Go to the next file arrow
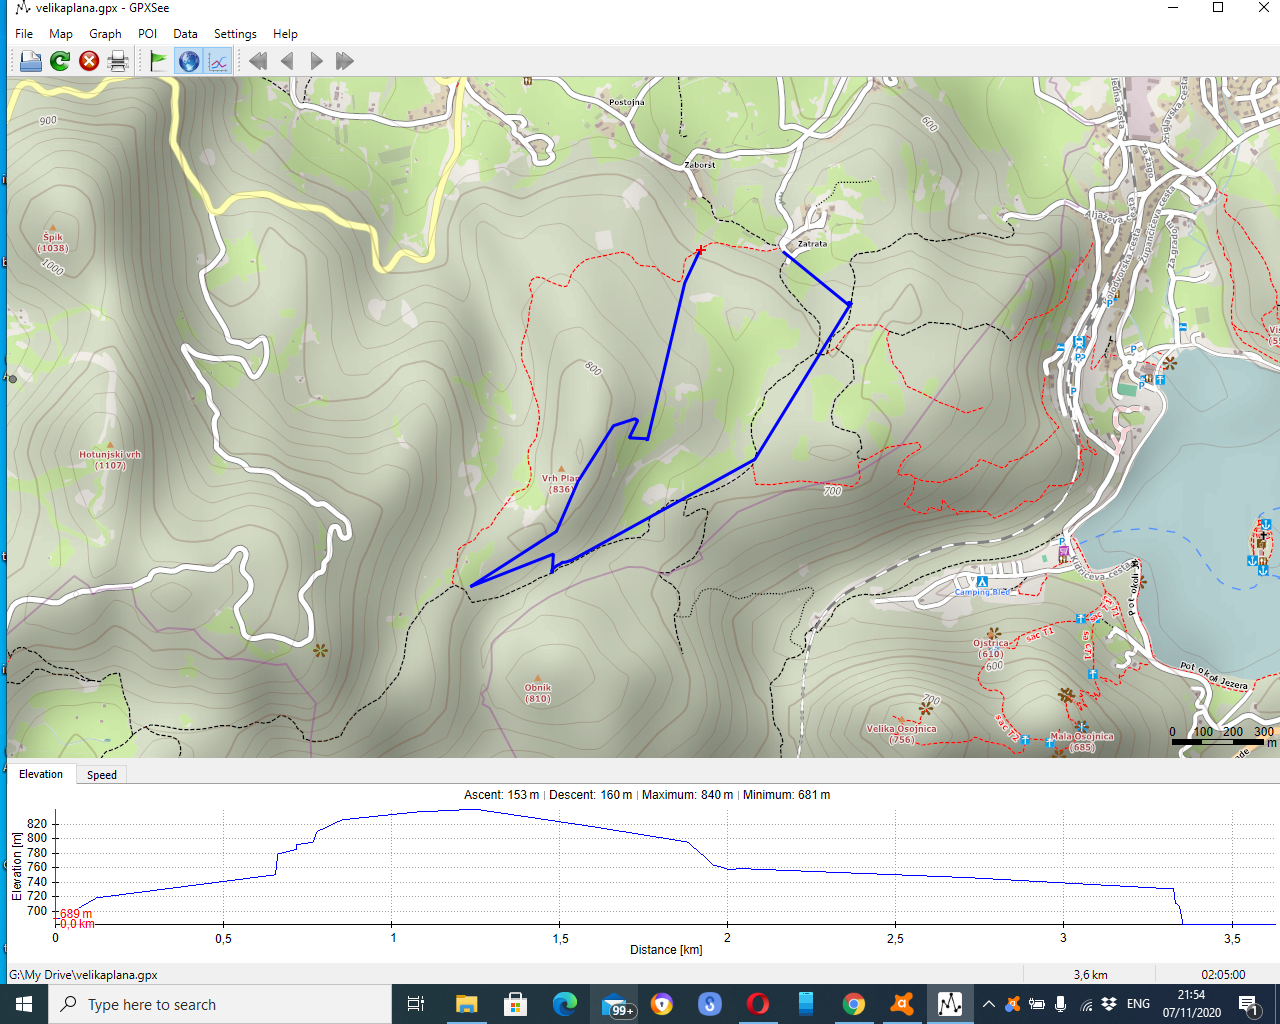Screen dimensions: 1280x1024 point(316,61)
